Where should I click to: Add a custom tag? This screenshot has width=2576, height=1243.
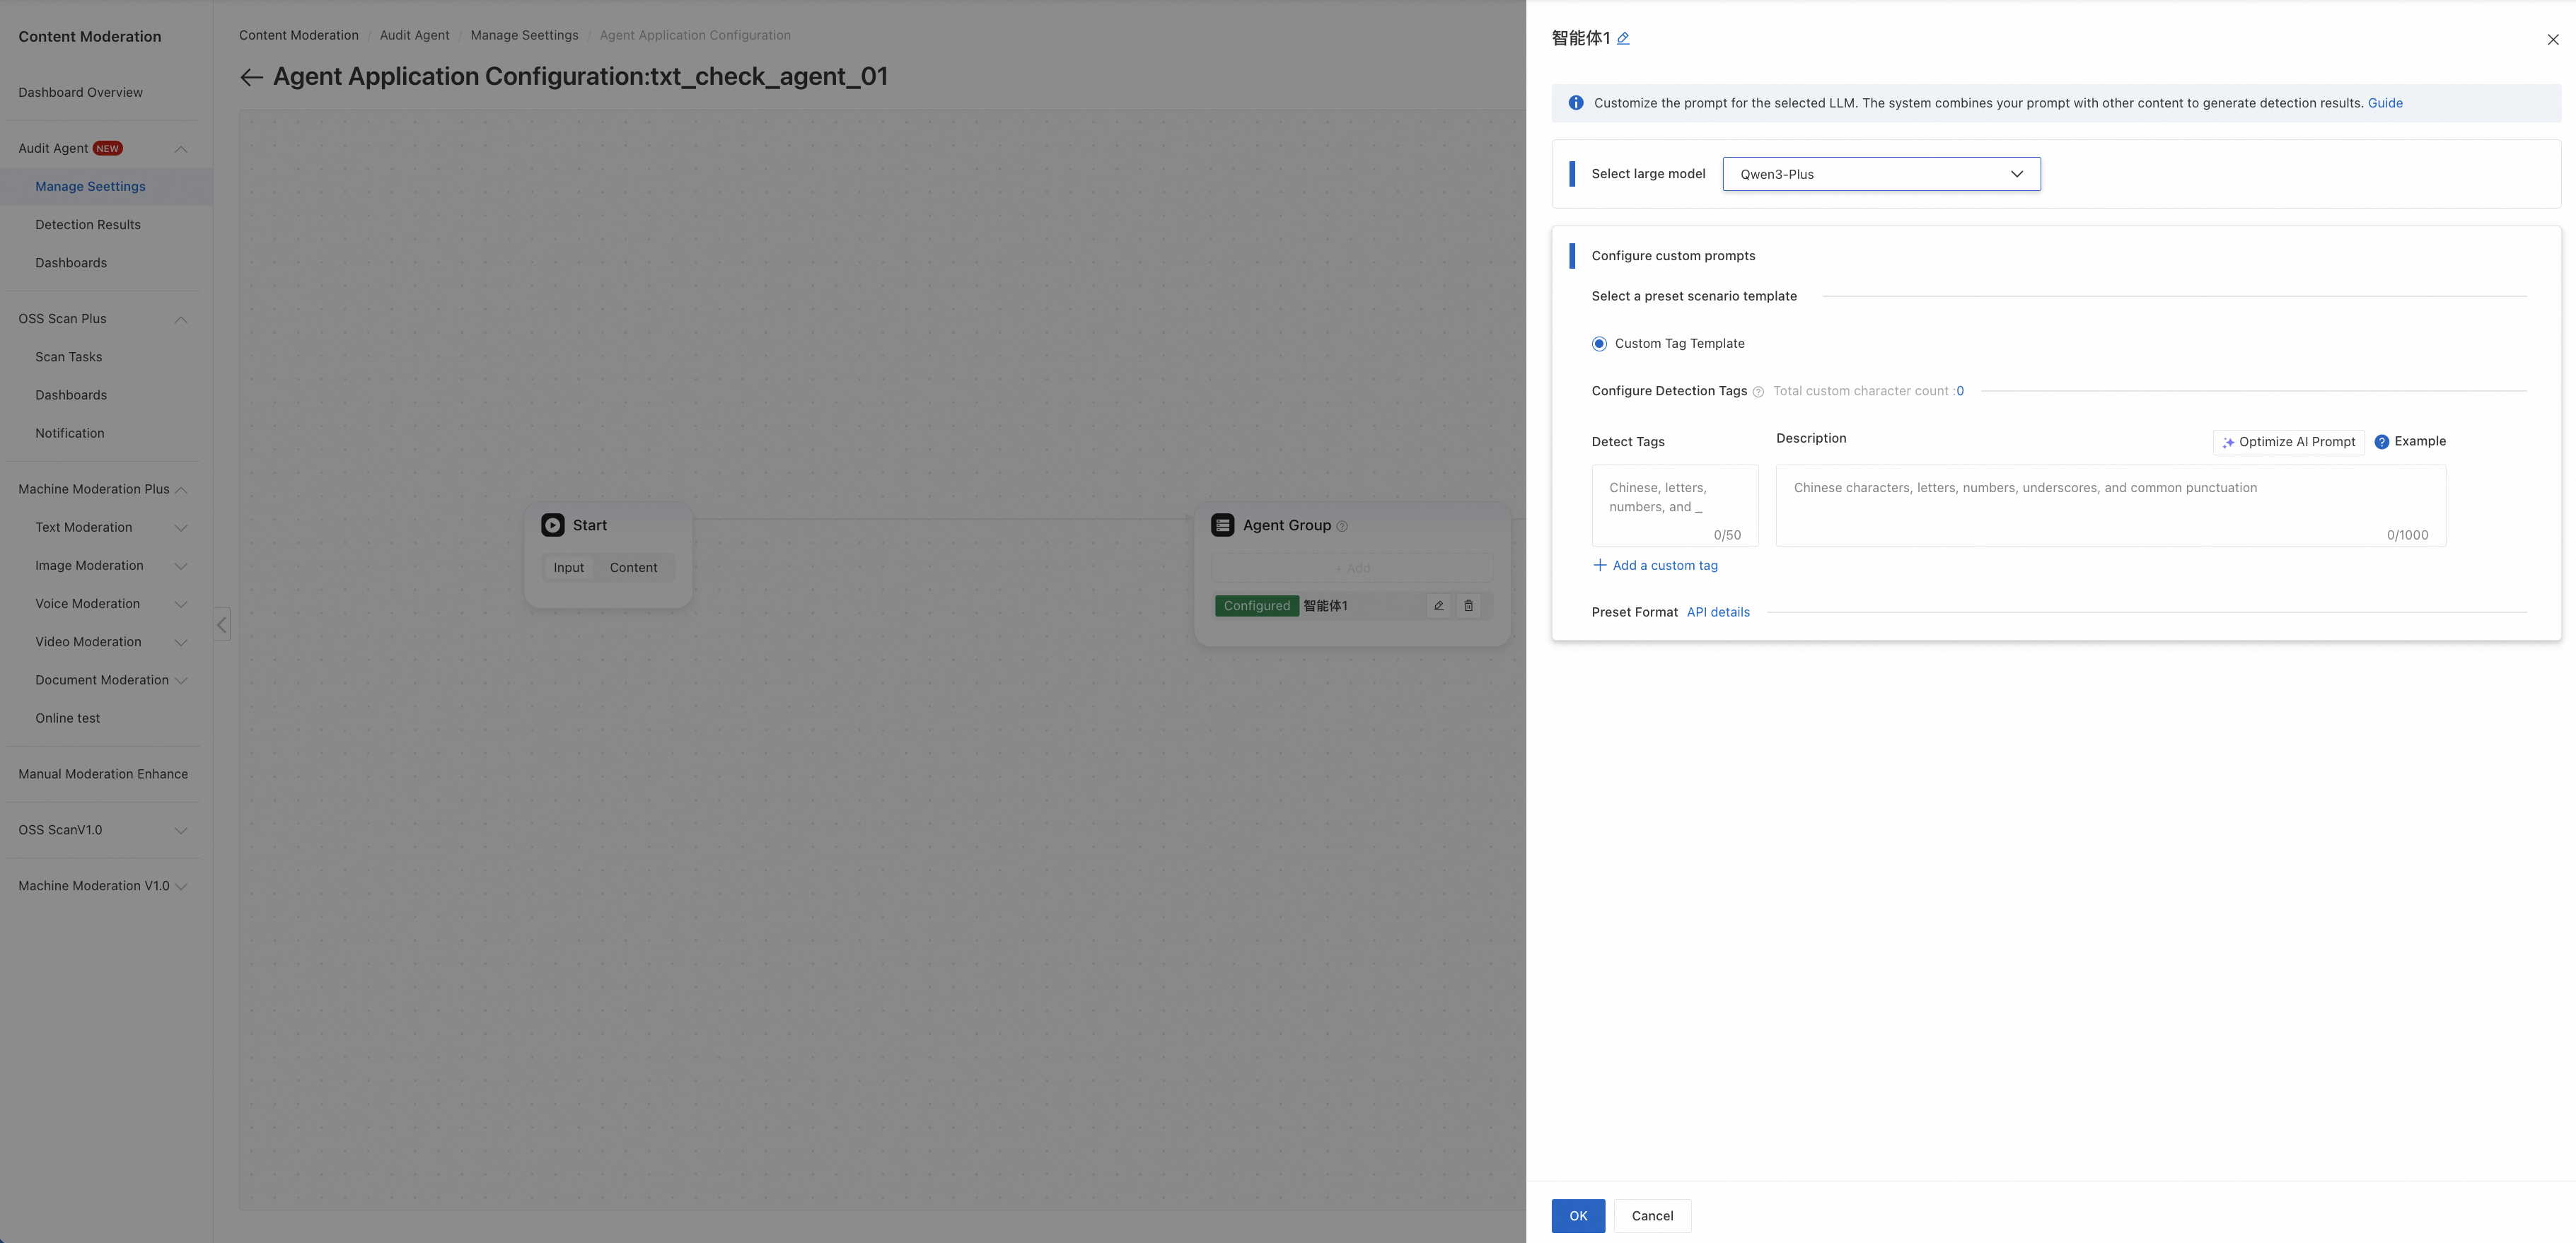point(1655,566)
